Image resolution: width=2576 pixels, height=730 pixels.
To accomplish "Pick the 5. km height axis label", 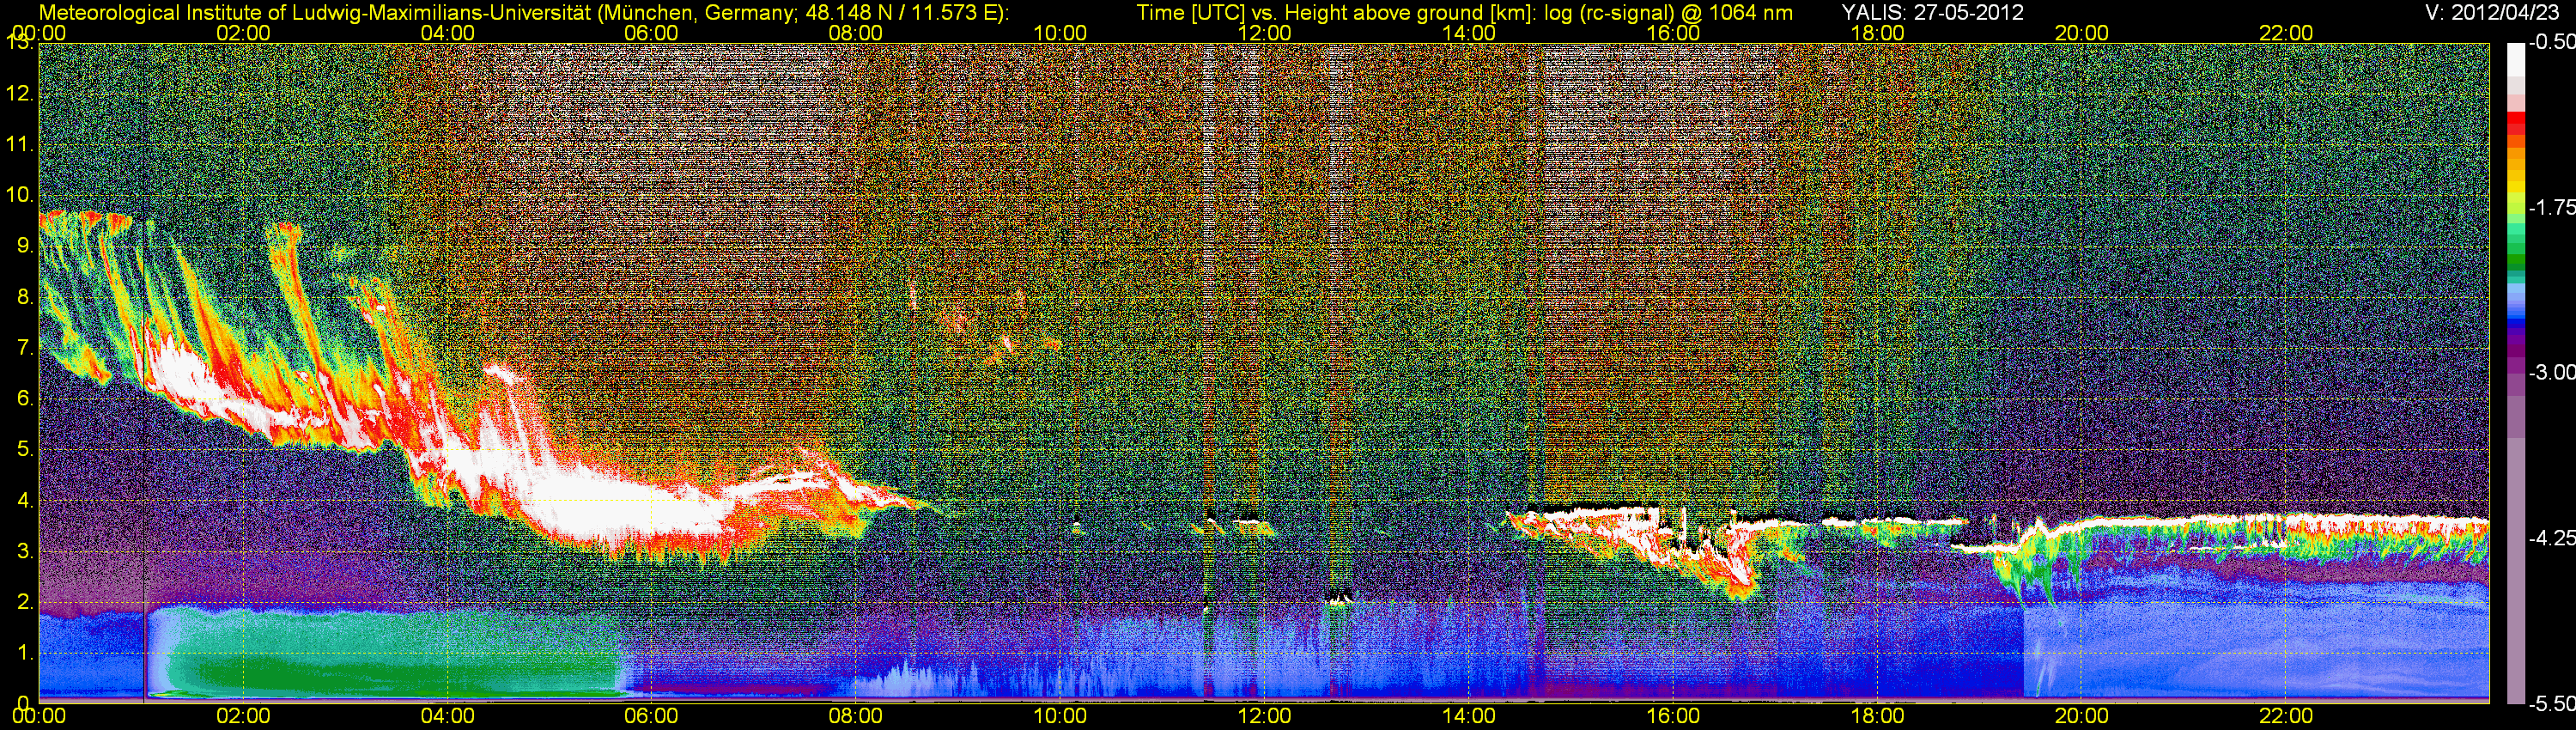I will [x=25, y=450].
